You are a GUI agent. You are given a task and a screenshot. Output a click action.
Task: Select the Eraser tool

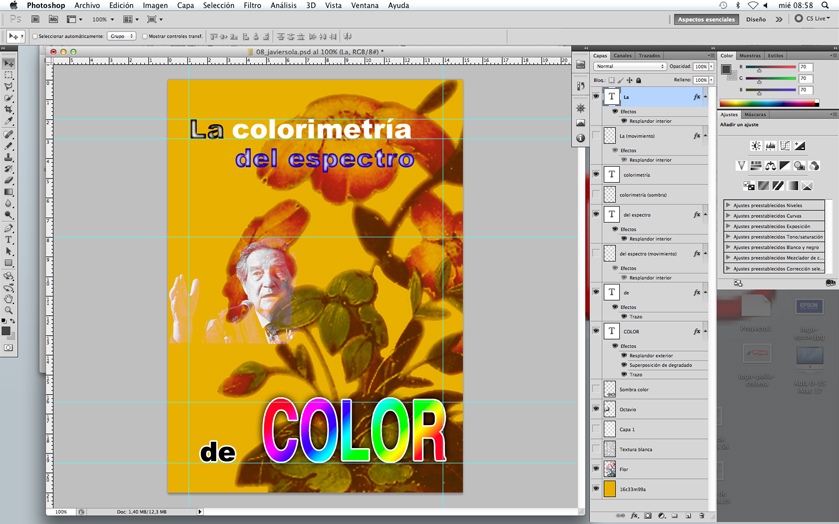9,180
